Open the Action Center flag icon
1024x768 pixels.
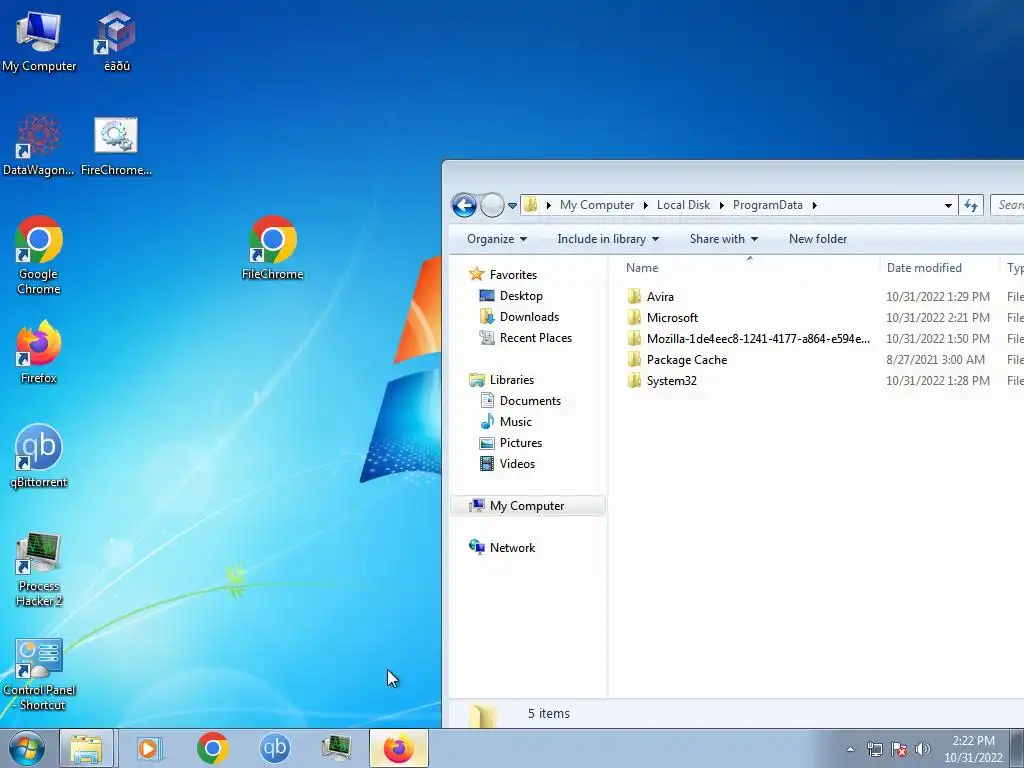(x=899, y=749)
